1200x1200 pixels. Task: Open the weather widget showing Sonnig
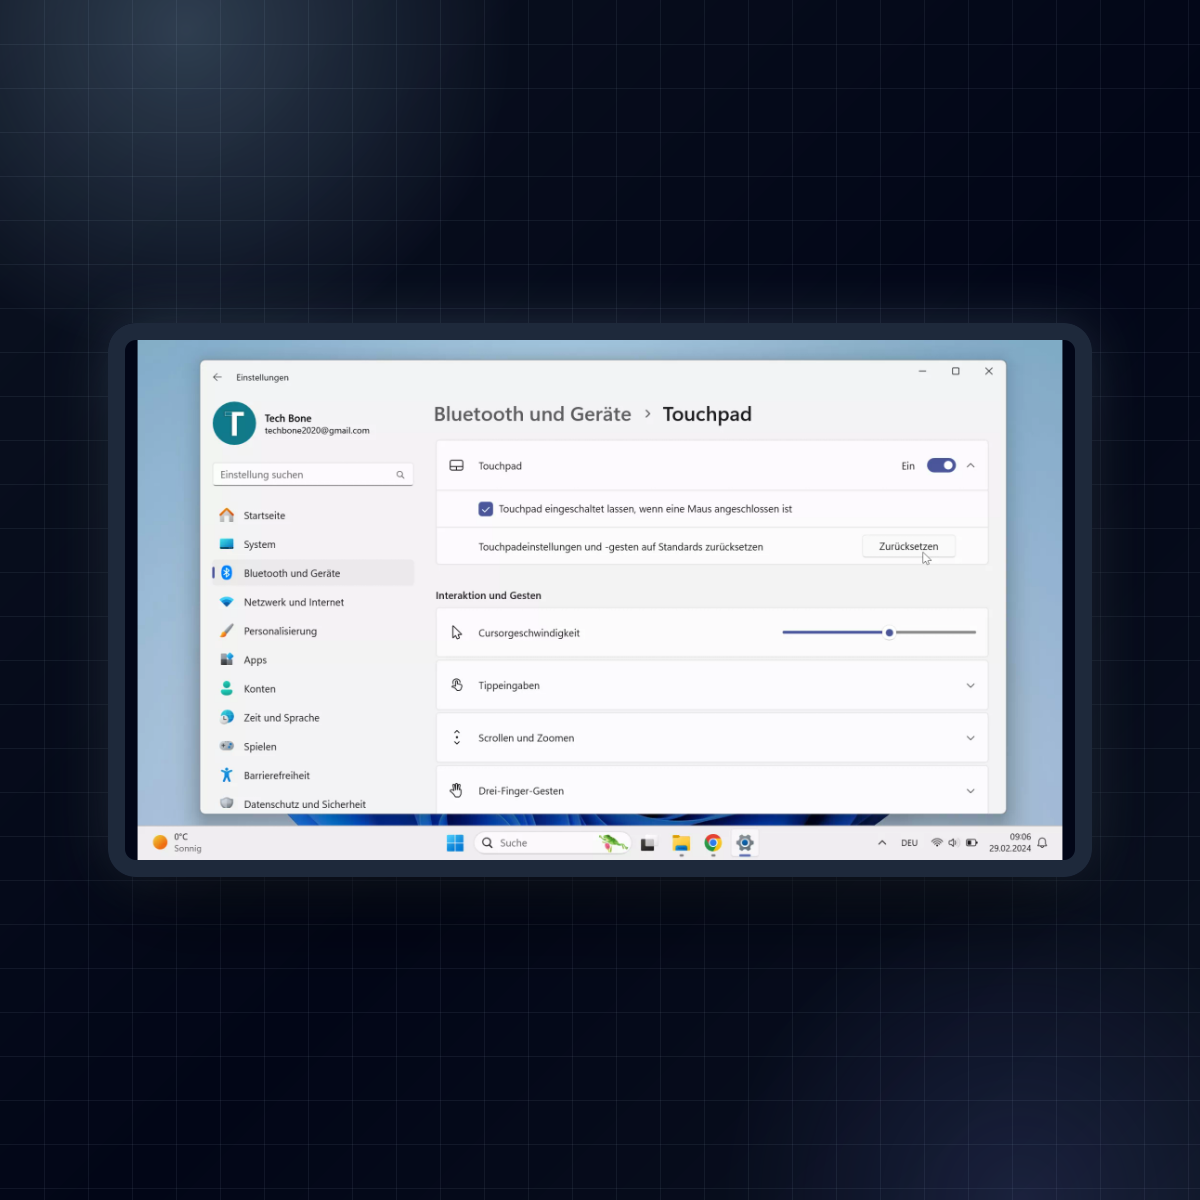tap(177, 843)
